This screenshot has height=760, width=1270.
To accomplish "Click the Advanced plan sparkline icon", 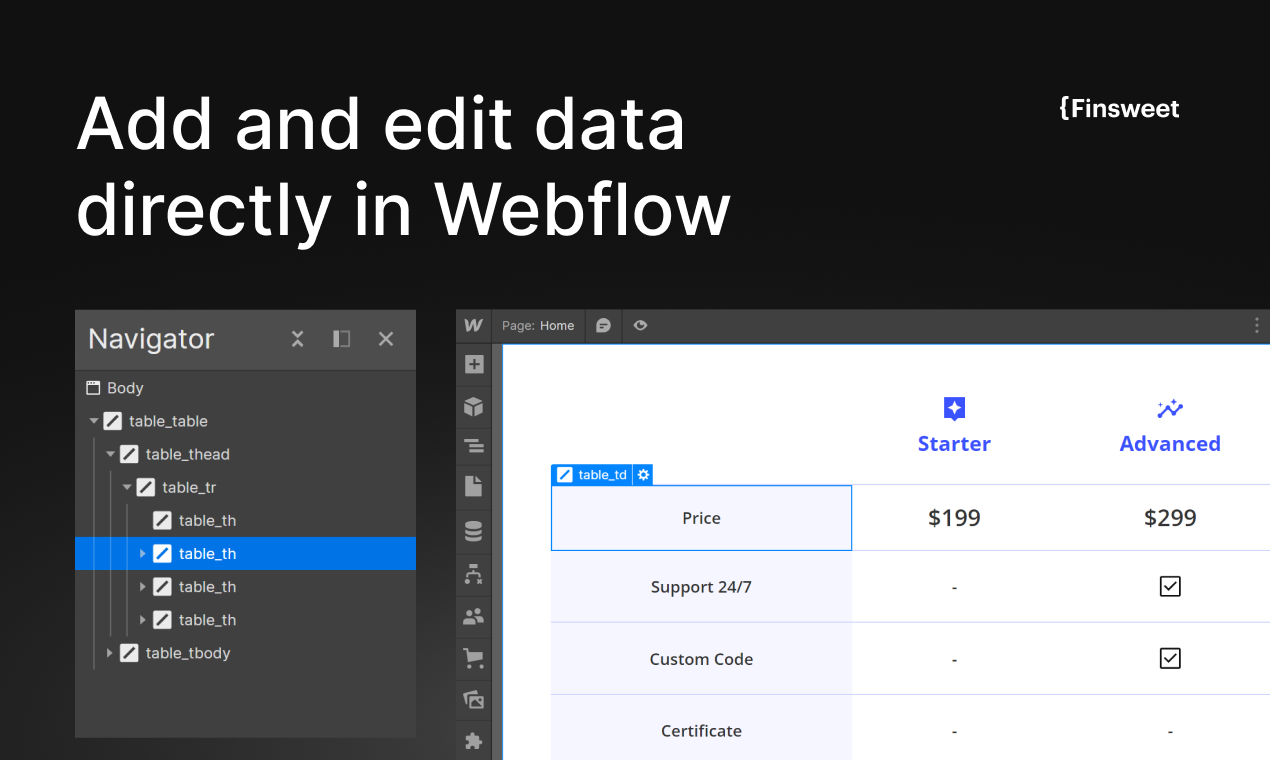I will (x=1170, y=408).
